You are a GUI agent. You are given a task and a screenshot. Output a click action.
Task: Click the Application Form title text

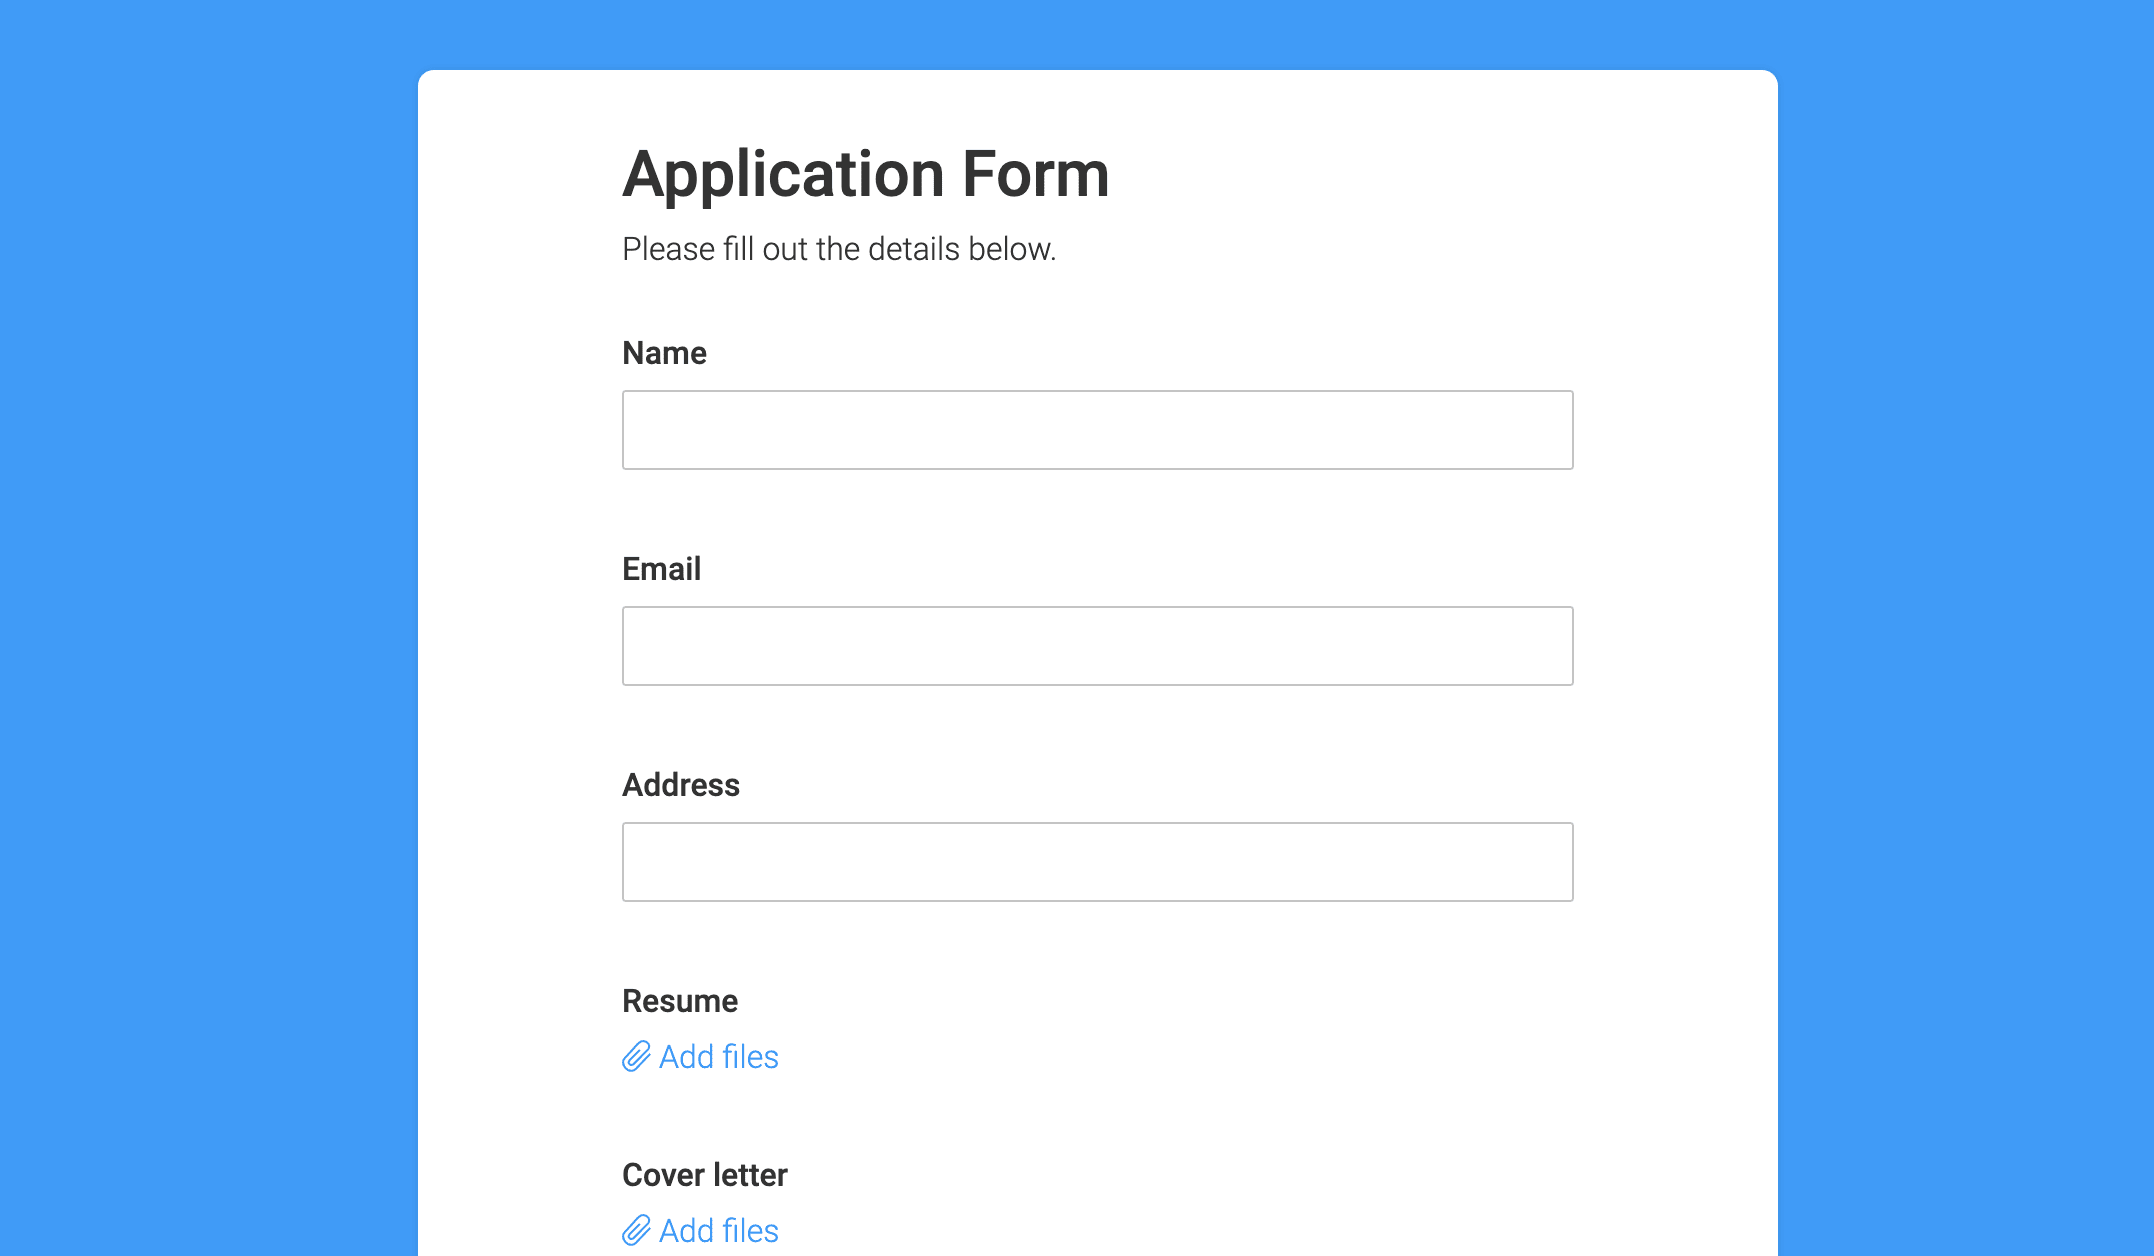pyautogui.click(x=865, y=173)
